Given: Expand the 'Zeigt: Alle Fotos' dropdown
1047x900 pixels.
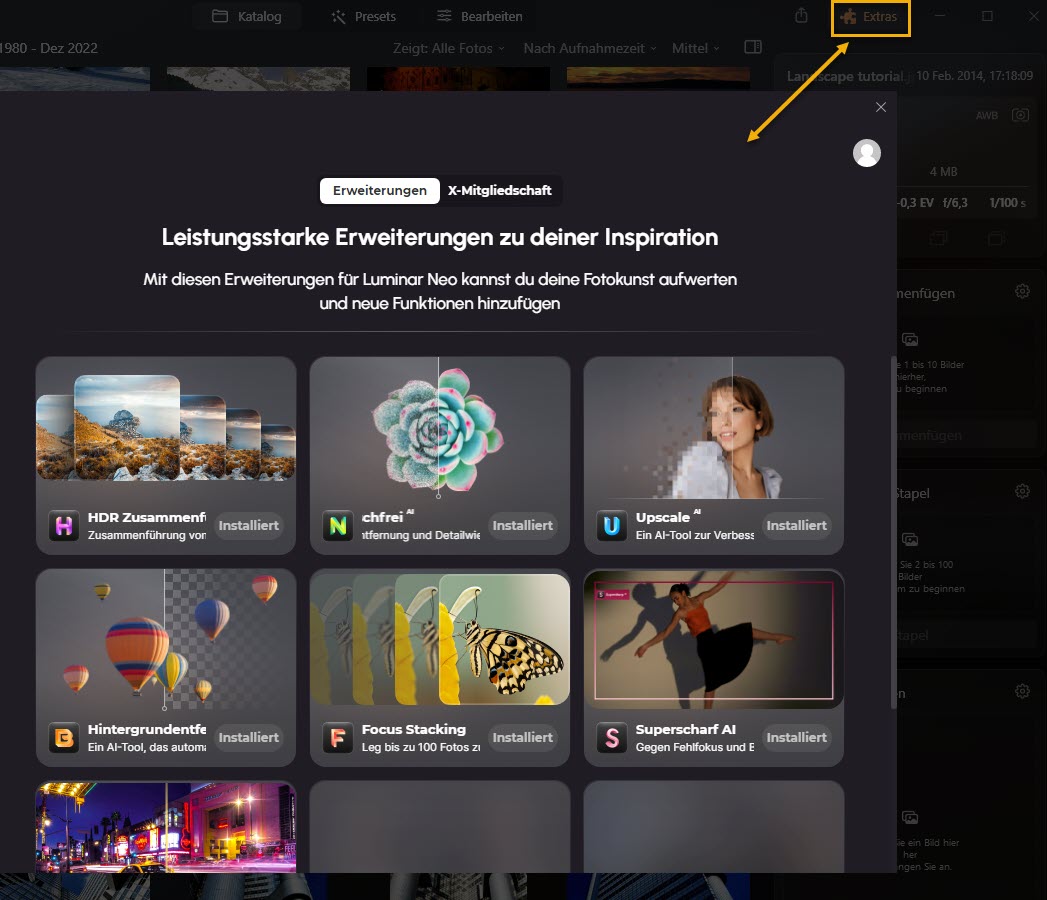Looking at the screenshot, I should pyautogui.click(x=448, y=48).
